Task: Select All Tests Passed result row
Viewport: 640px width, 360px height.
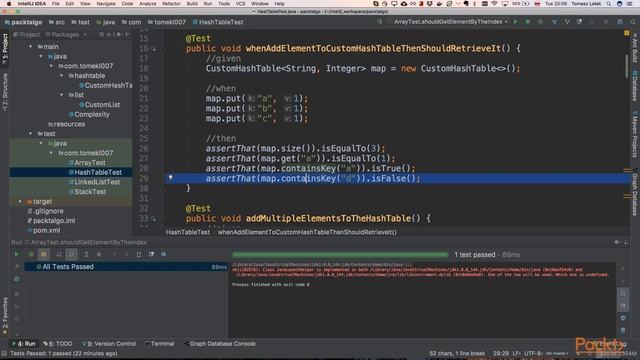Action: click(126, 267)
